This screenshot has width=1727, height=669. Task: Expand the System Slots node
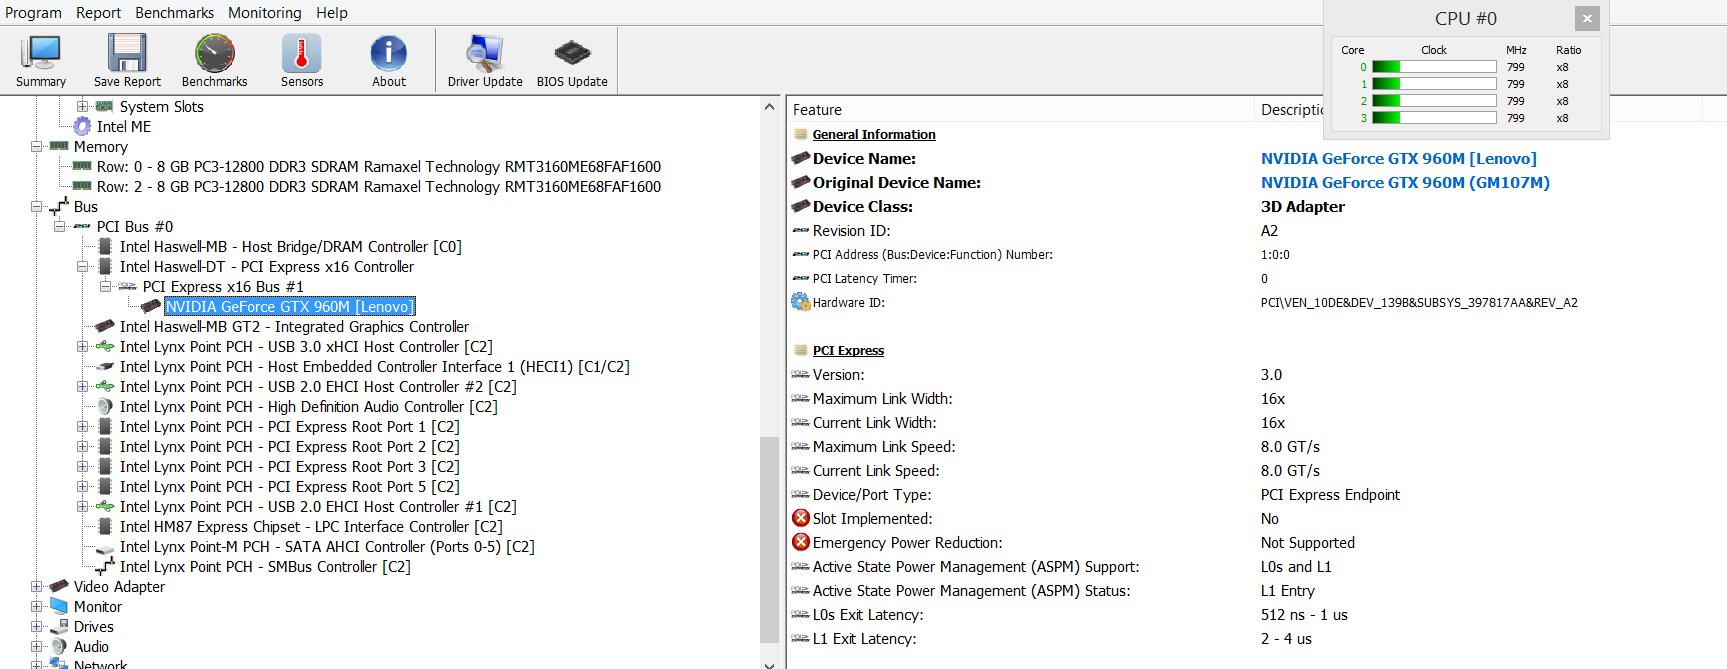coord(82,106)
